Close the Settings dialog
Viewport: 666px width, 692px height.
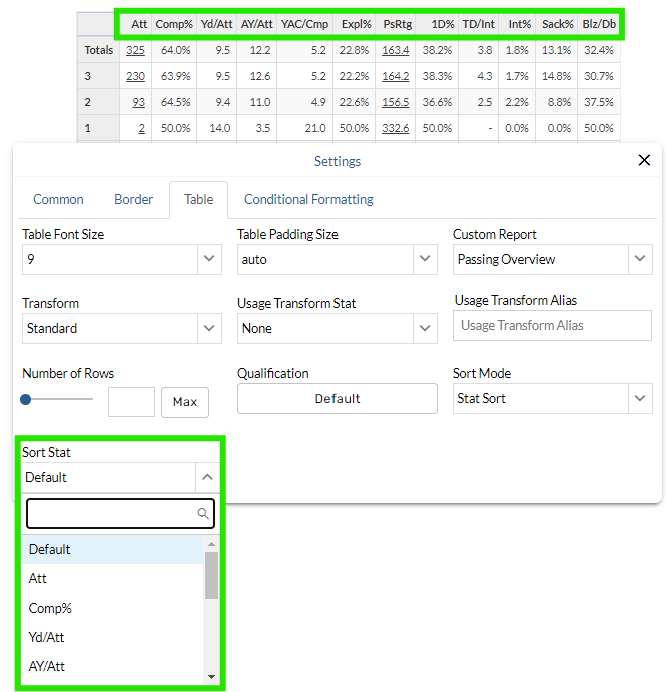tap(644, 160)
